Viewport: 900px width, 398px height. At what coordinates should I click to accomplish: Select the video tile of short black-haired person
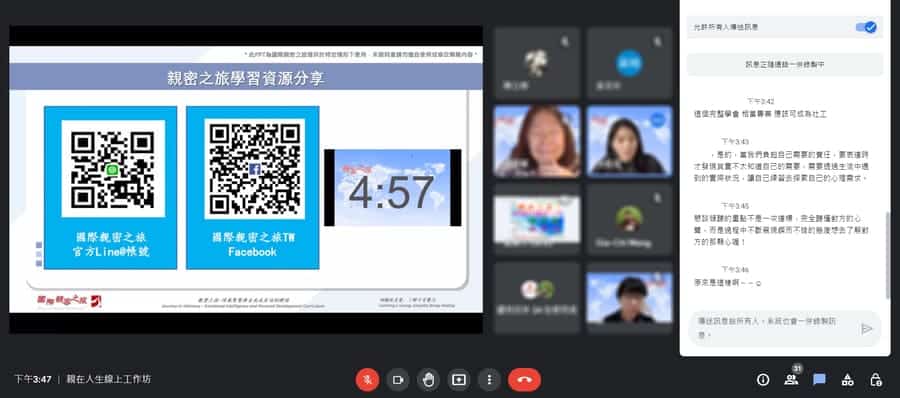click(630, 297)
